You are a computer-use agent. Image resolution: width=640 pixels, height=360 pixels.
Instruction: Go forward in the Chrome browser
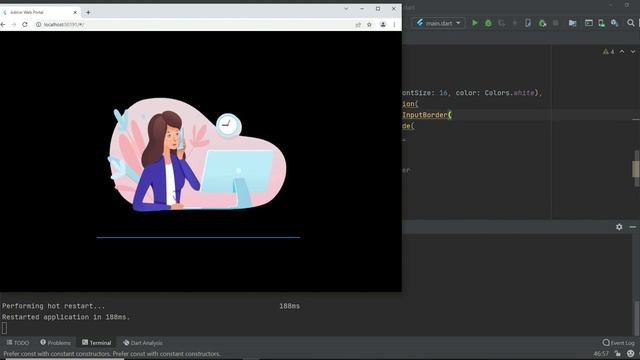[x=14, y=24]
